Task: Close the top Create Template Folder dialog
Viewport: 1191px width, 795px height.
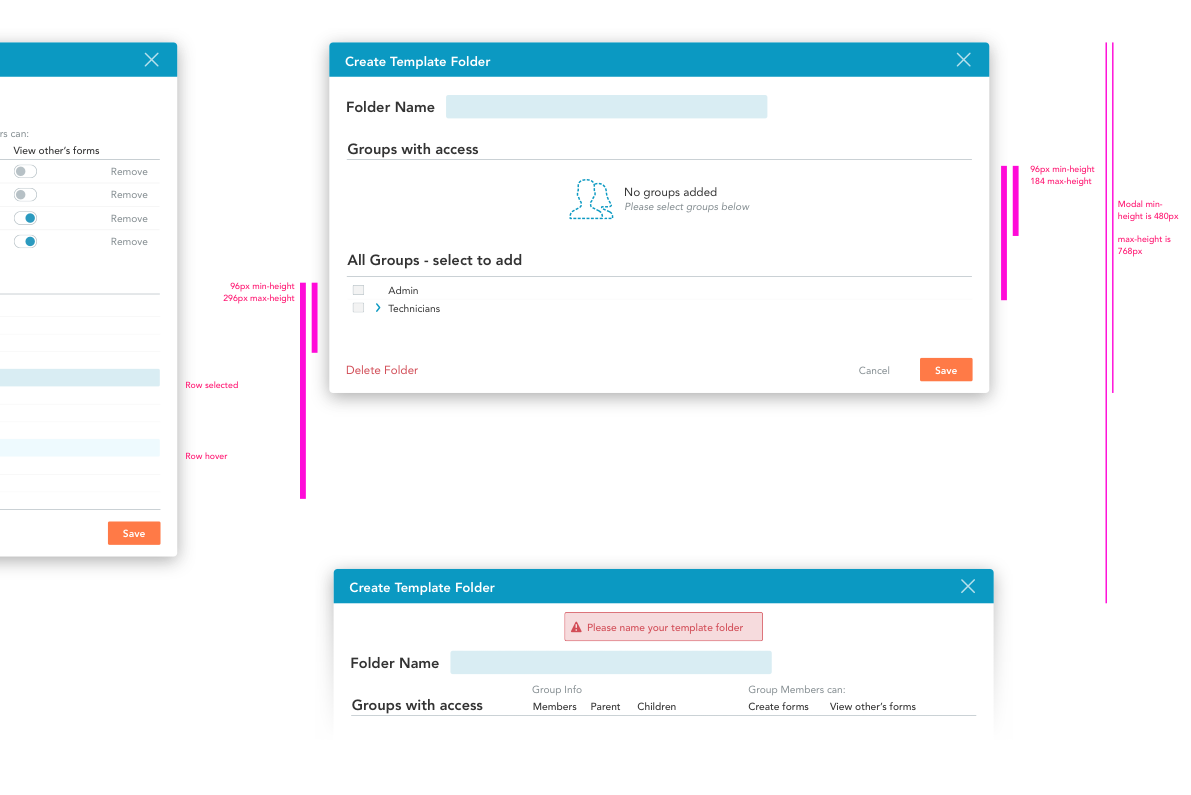Action: (963, 60)
